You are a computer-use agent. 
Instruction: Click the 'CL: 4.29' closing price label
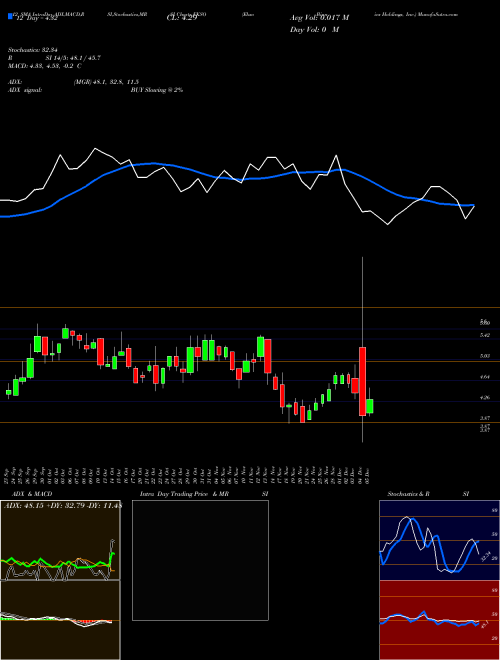pos(182,18)
